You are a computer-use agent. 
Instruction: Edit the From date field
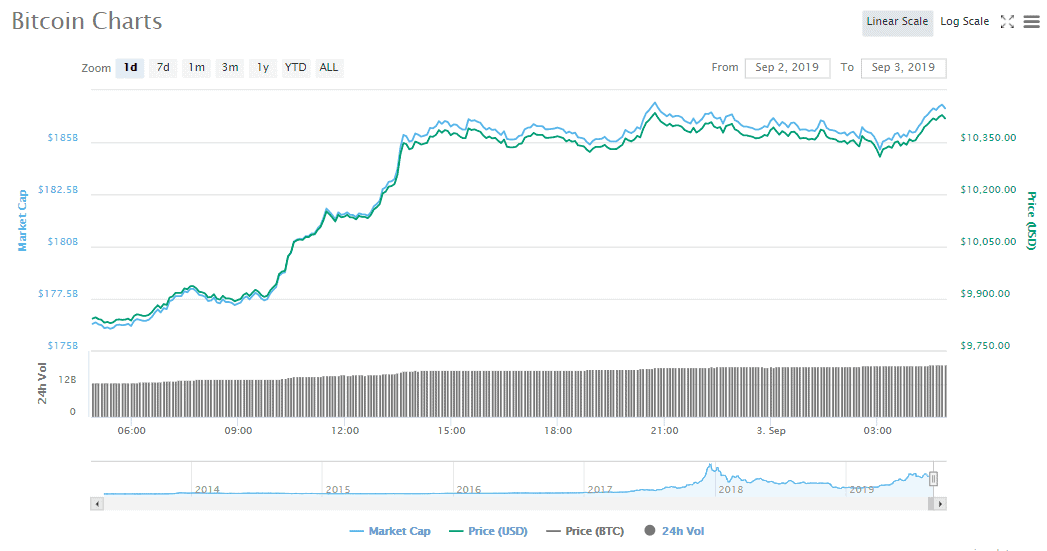pyautogui.click(x=787, y=67)
